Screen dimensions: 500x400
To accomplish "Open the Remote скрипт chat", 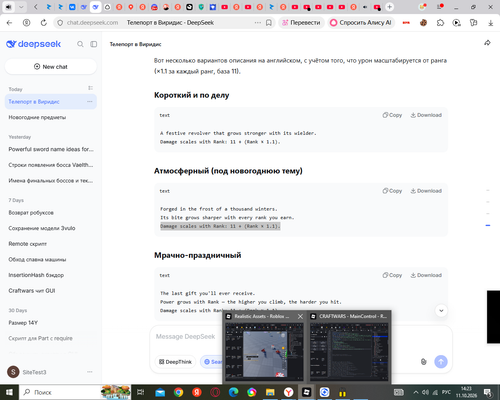I will pyautogui.click(x=51, y=244).
